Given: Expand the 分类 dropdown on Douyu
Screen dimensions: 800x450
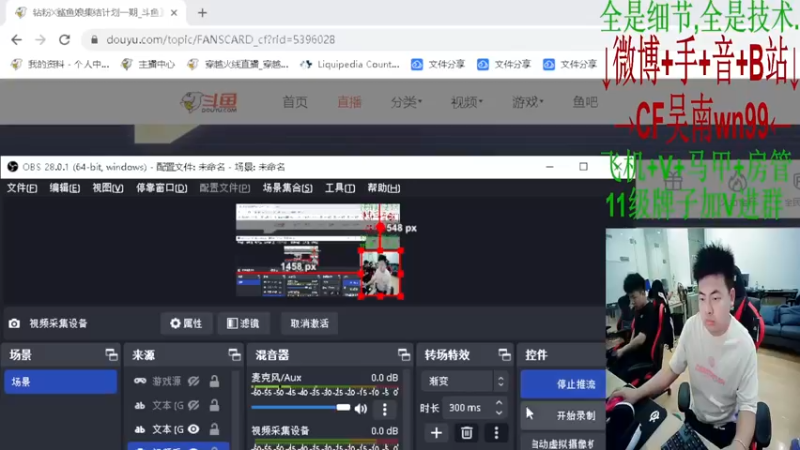Looking at the screenshot, I should (x=406, y=102).
